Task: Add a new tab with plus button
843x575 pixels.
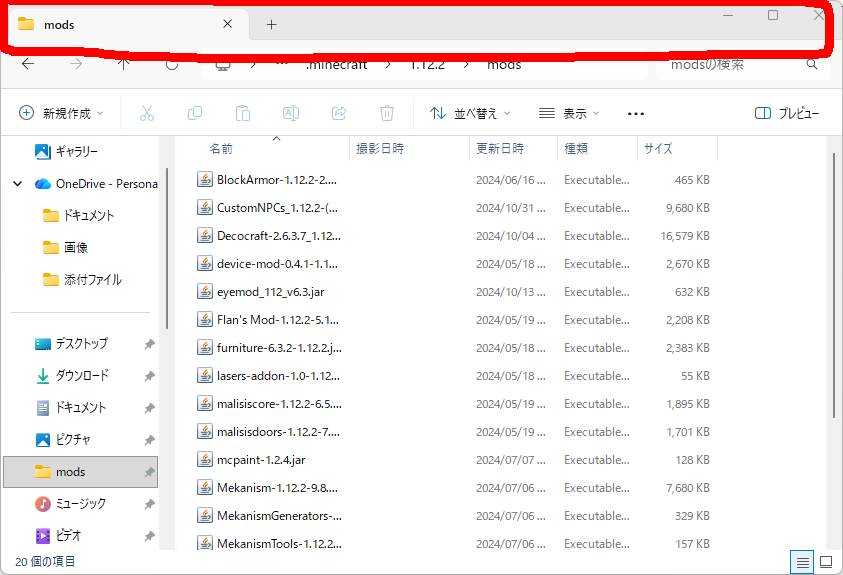Action: click(271, 24)
